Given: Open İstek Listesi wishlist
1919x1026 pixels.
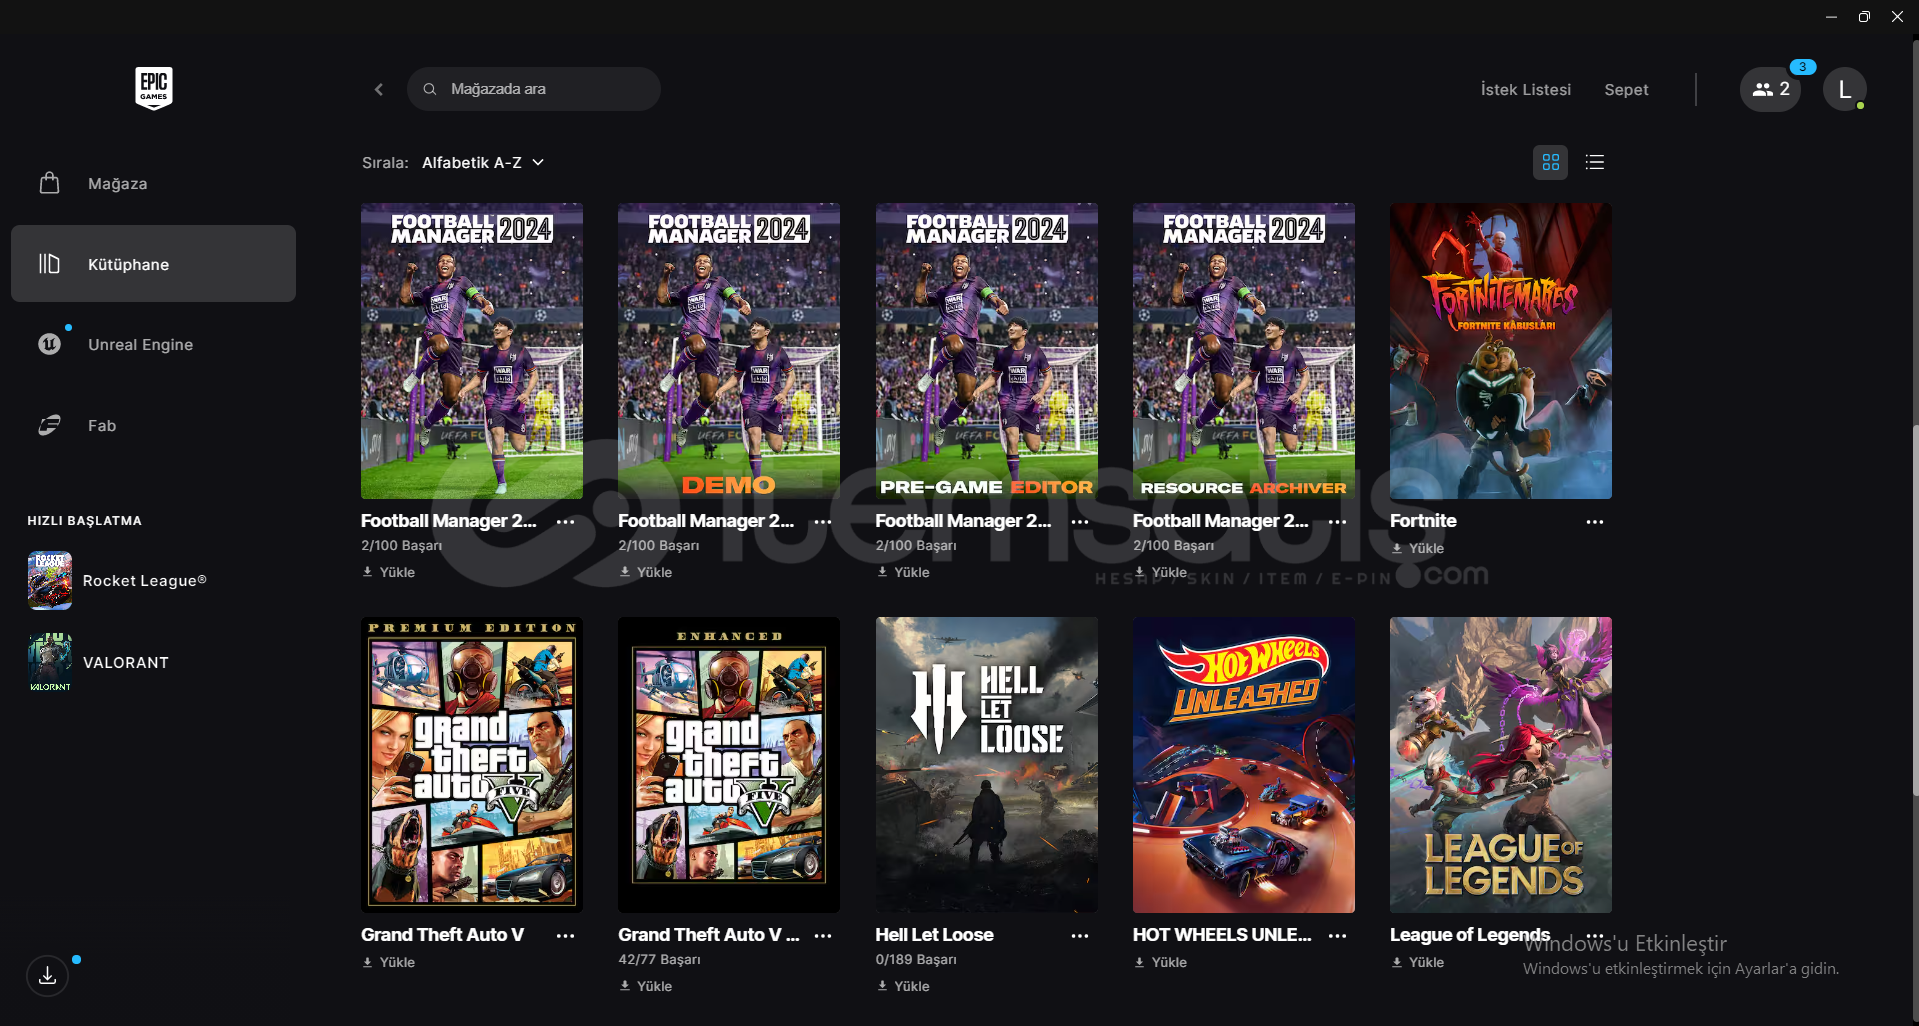Looking at the screenshot, I should click(x=1526, y=90).
